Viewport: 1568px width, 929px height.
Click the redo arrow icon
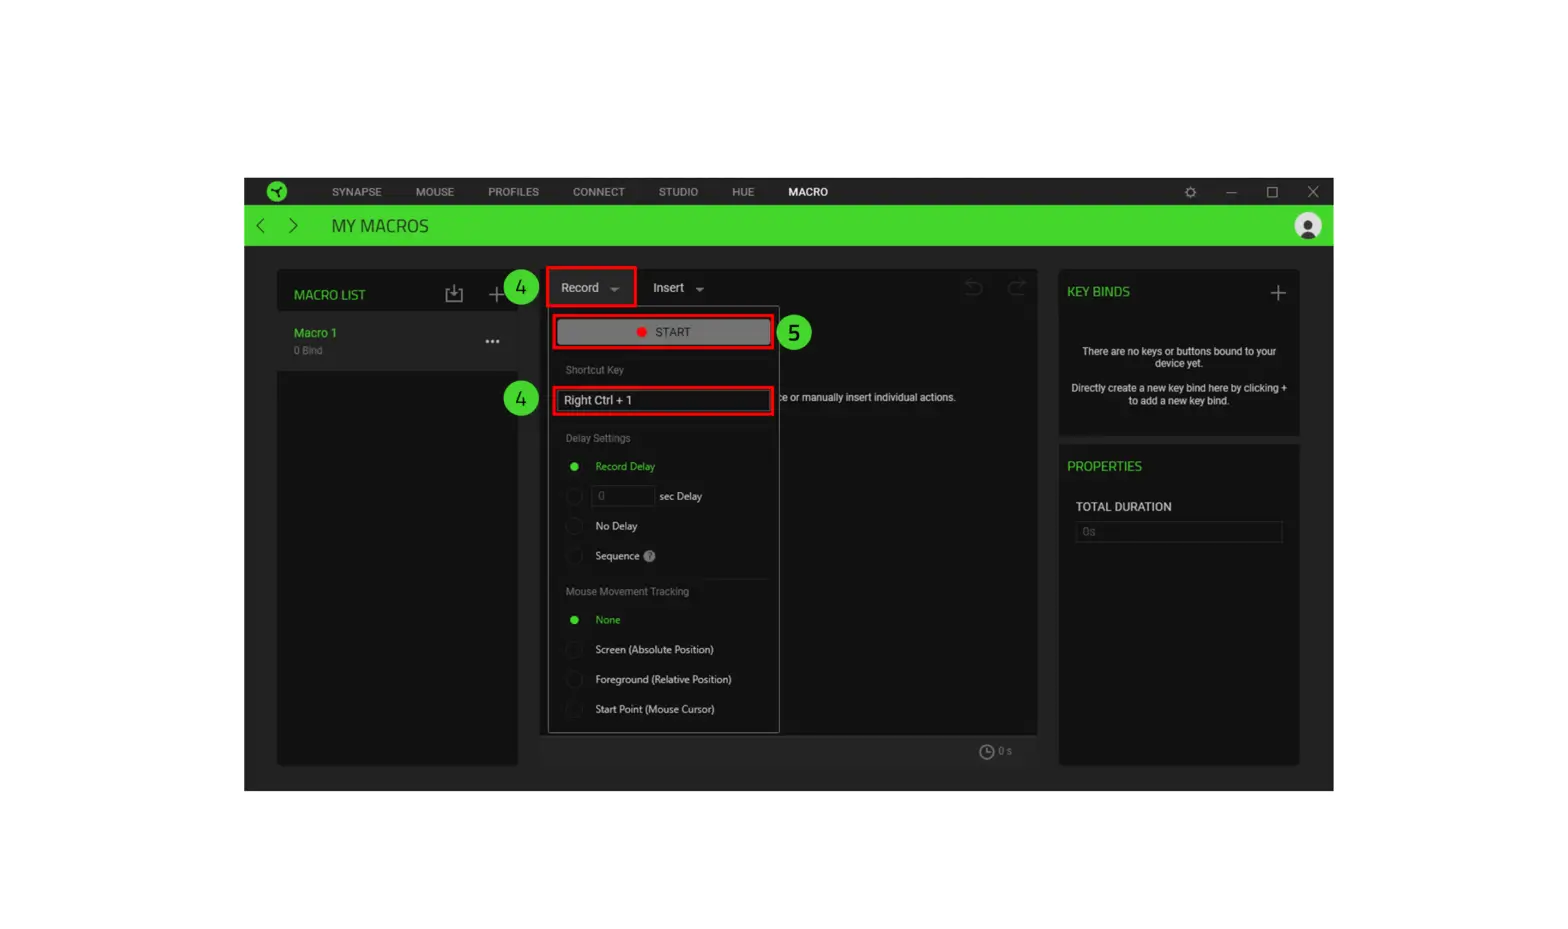(1016, 288)
